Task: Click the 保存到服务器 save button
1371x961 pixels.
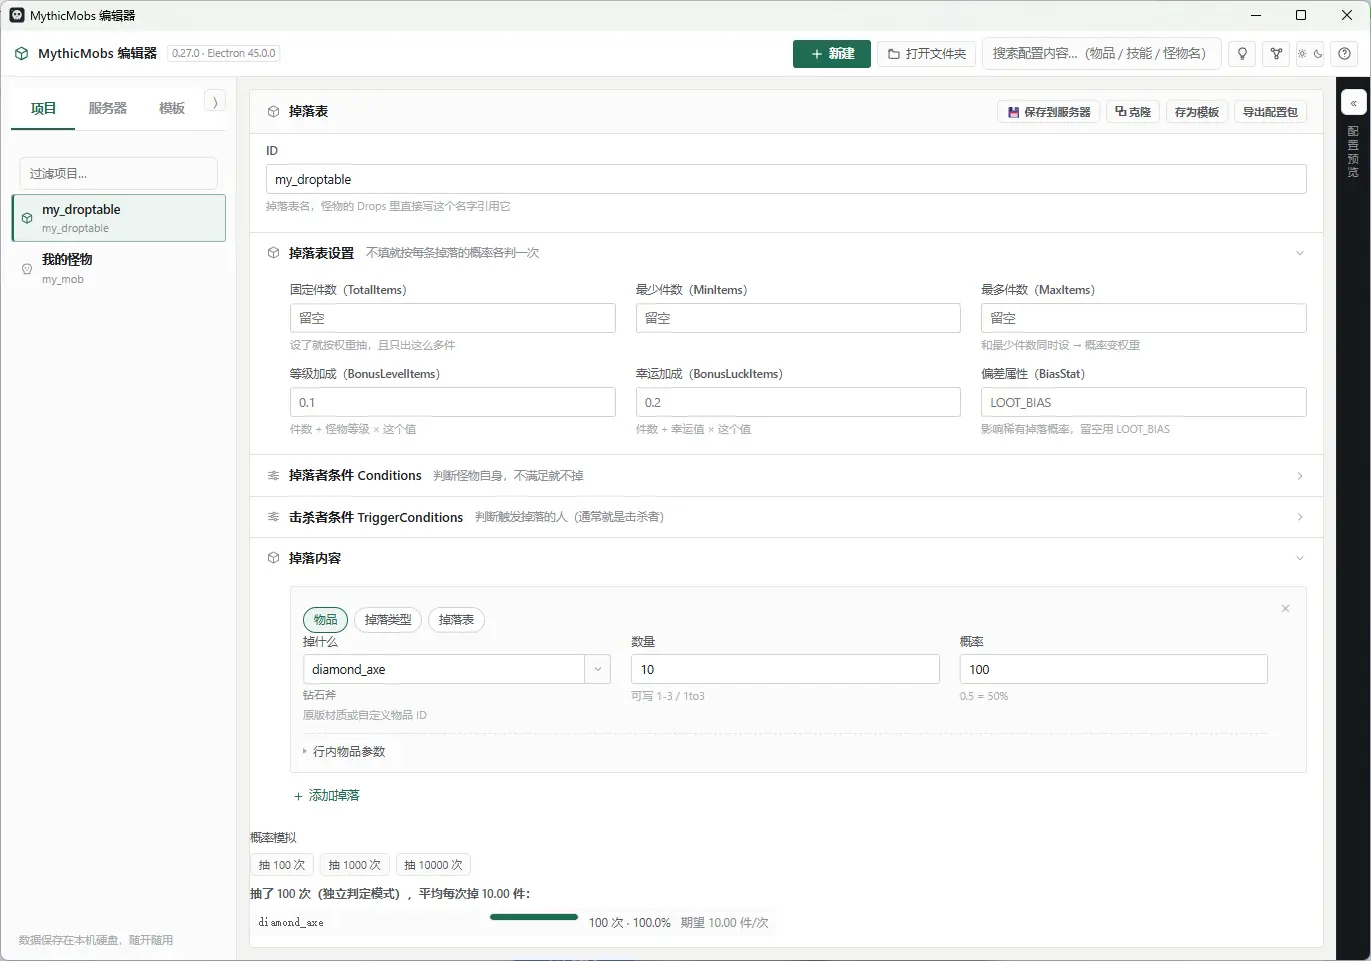Action: [x=1049, y=112]
